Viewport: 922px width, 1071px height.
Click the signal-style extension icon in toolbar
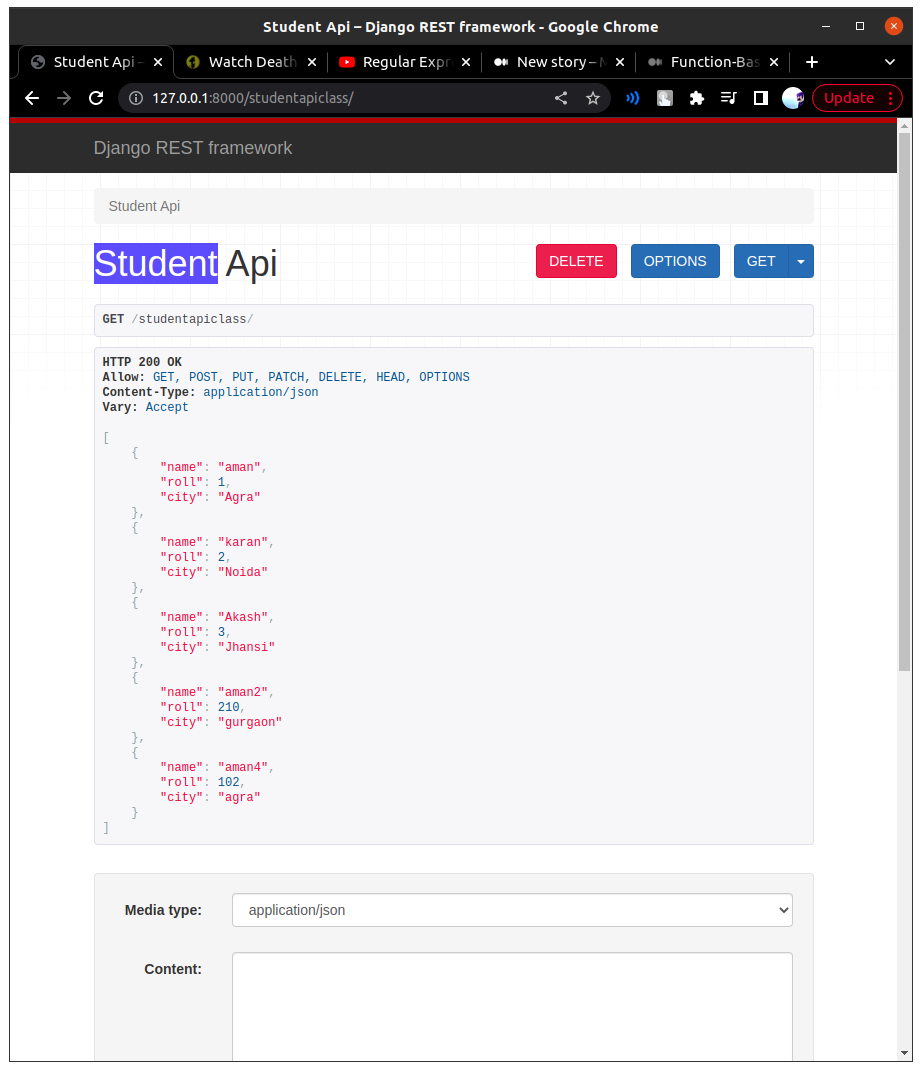coord(631,98)
